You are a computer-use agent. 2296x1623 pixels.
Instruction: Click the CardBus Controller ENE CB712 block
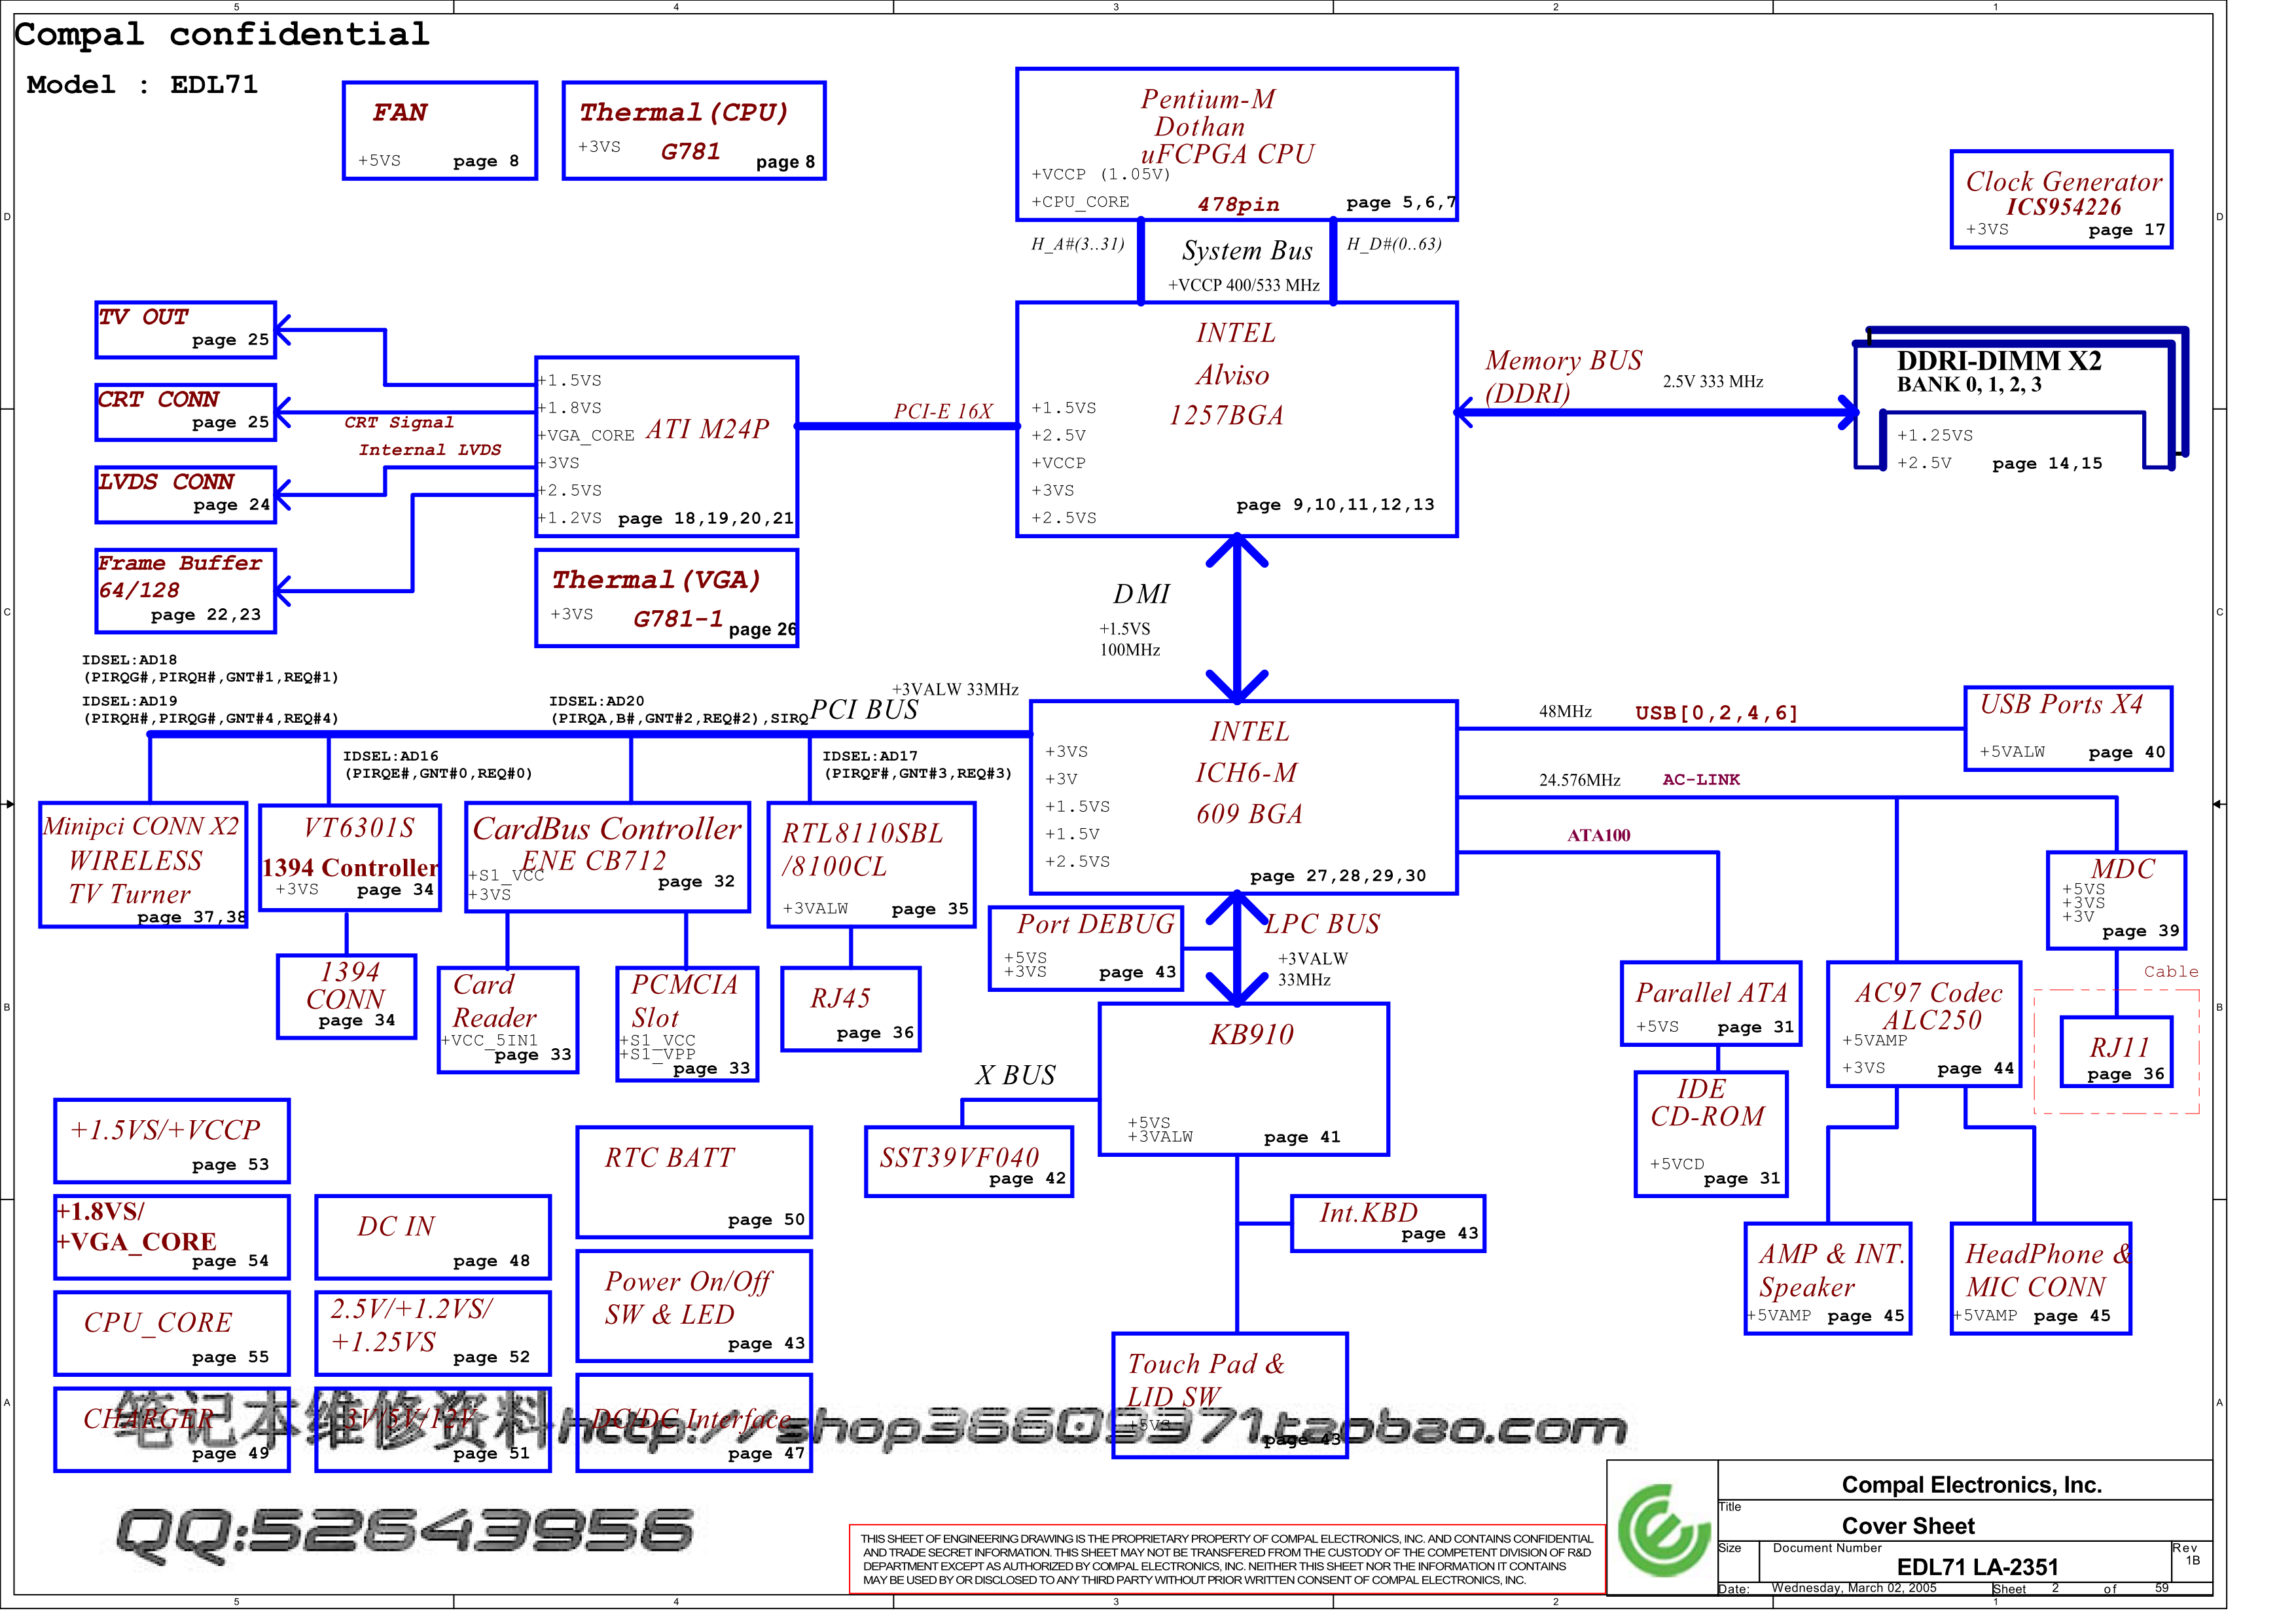click(x=607, y=857)
